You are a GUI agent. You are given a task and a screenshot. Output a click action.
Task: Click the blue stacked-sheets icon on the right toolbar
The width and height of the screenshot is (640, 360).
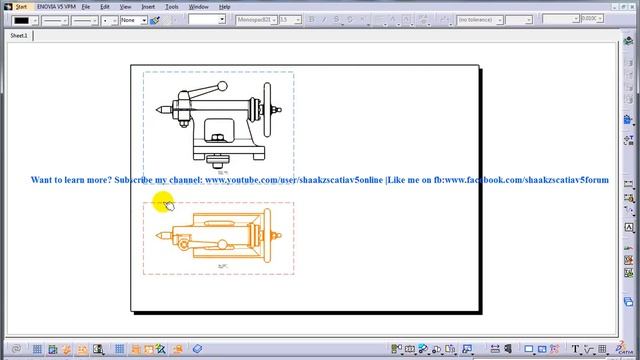pos(628,302)
